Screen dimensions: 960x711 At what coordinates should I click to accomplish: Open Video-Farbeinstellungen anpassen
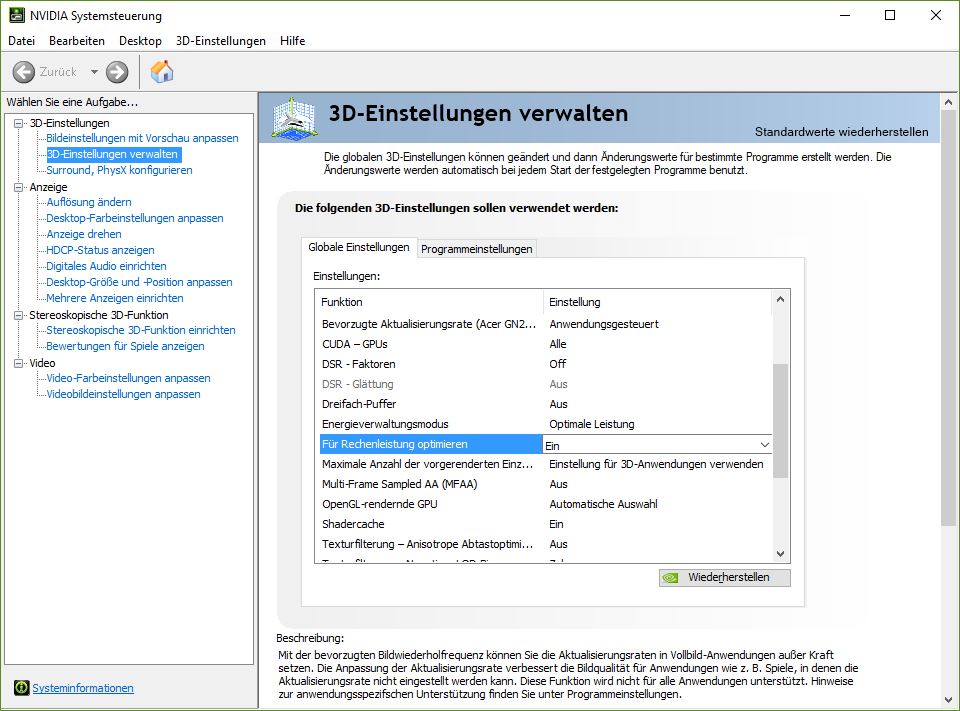pos(129,378)
